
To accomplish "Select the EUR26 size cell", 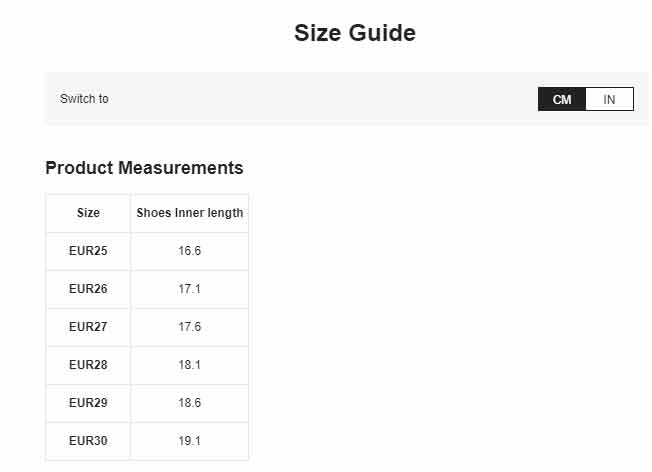I will [x=88, y=289].
